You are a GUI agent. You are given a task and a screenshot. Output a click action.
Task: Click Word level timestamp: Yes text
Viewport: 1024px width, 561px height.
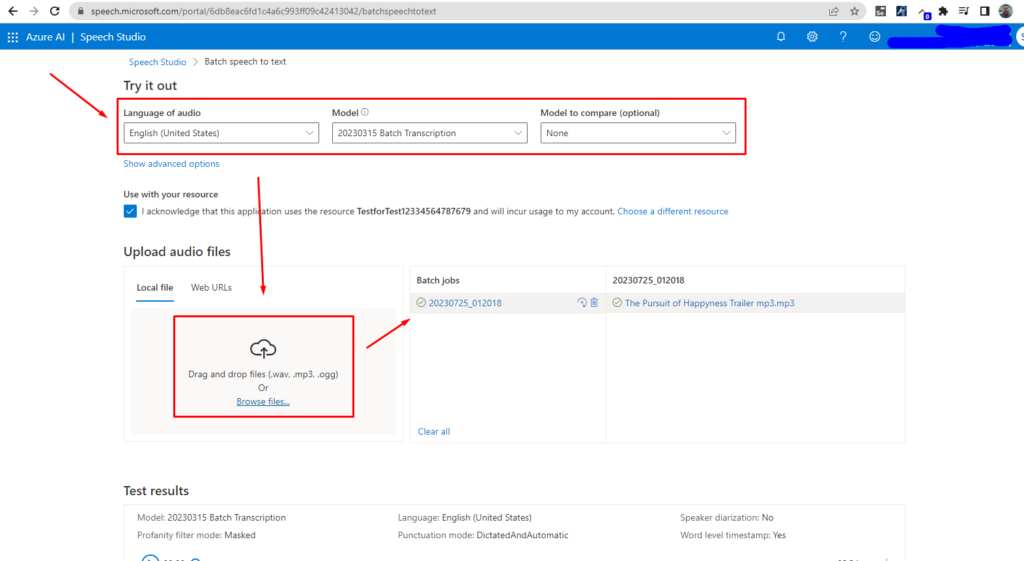[733, 535]
